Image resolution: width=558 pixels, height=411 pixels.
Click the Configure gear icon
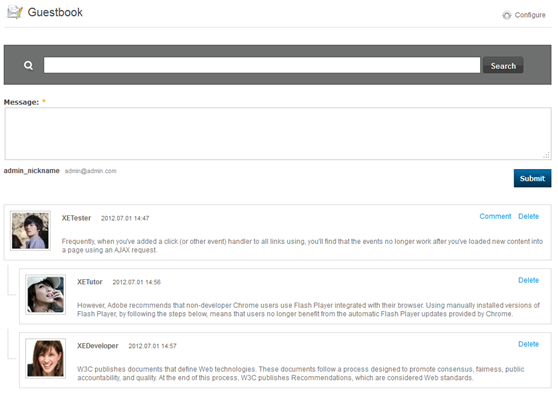click(506, 15)
